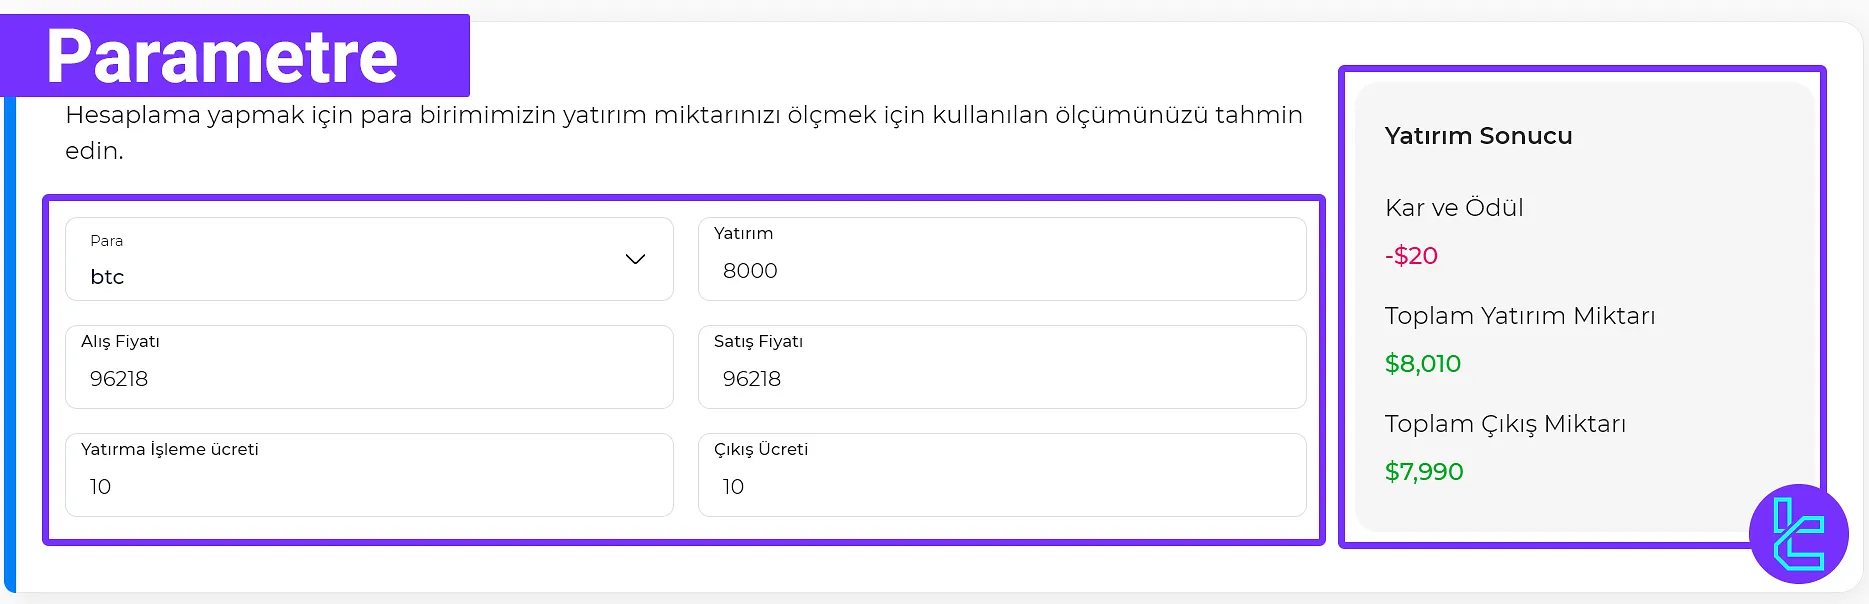Click the Kar ve Ödül label
The width and height of the screenshot is (1869, 604).
click(x=1453, y=208)
